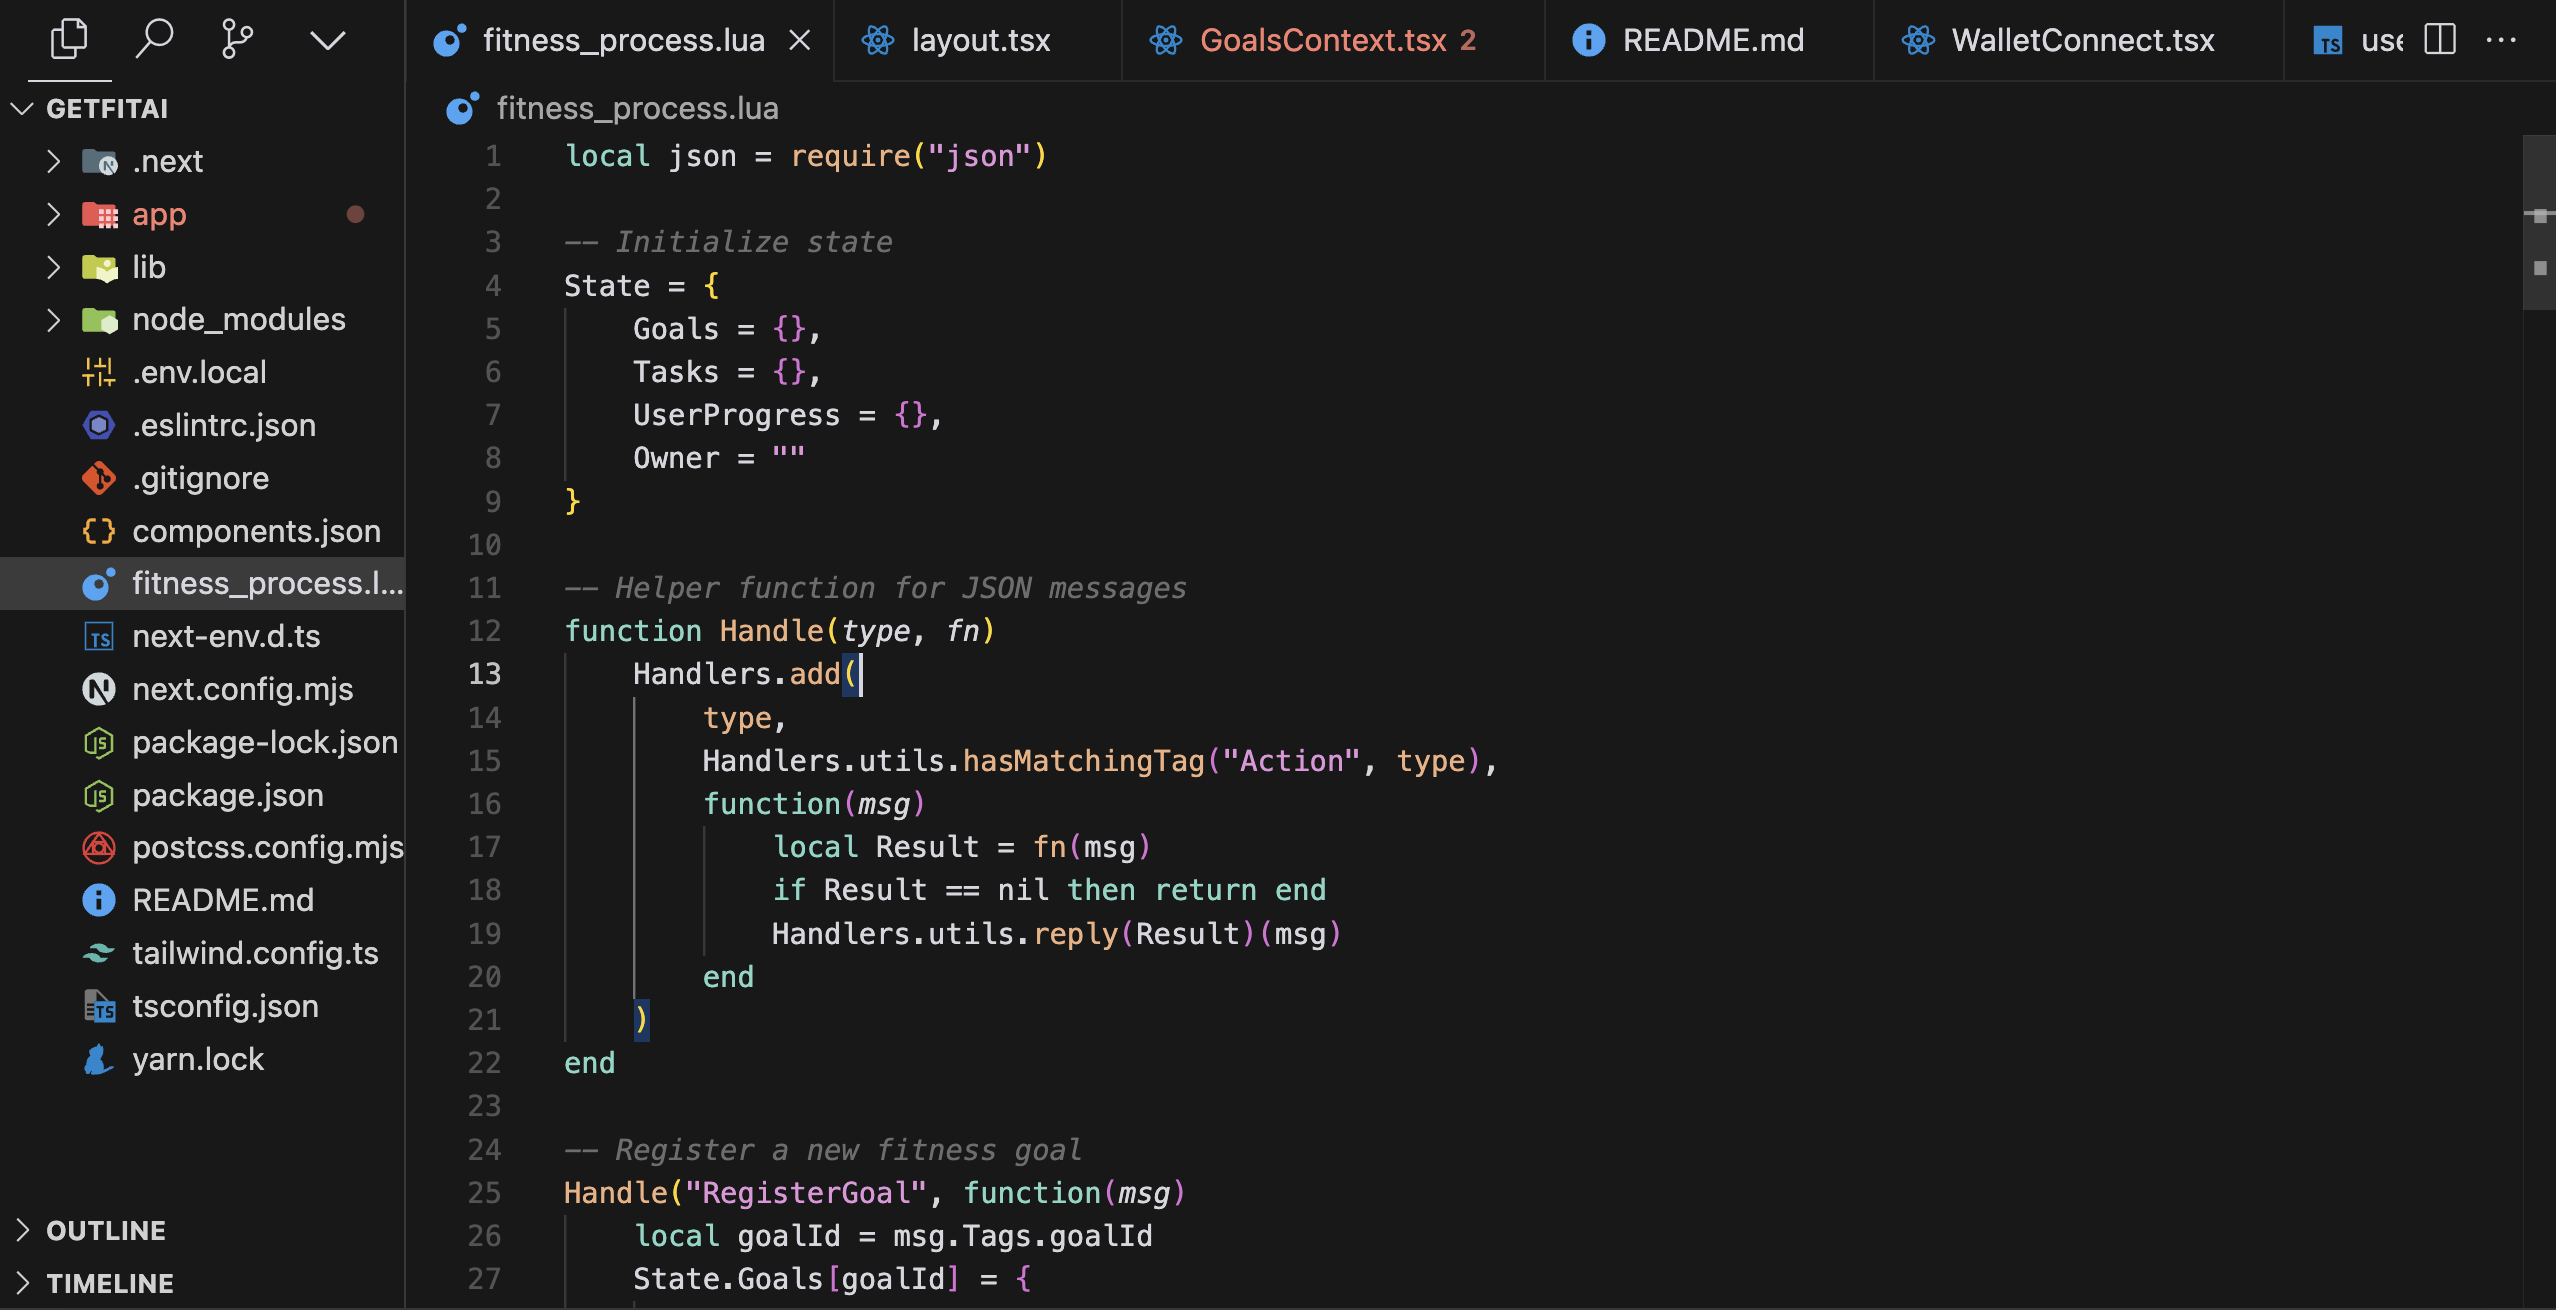
Task: Switch to the GoalsContext.tsx tab
Action: [x=1322, y=40]
